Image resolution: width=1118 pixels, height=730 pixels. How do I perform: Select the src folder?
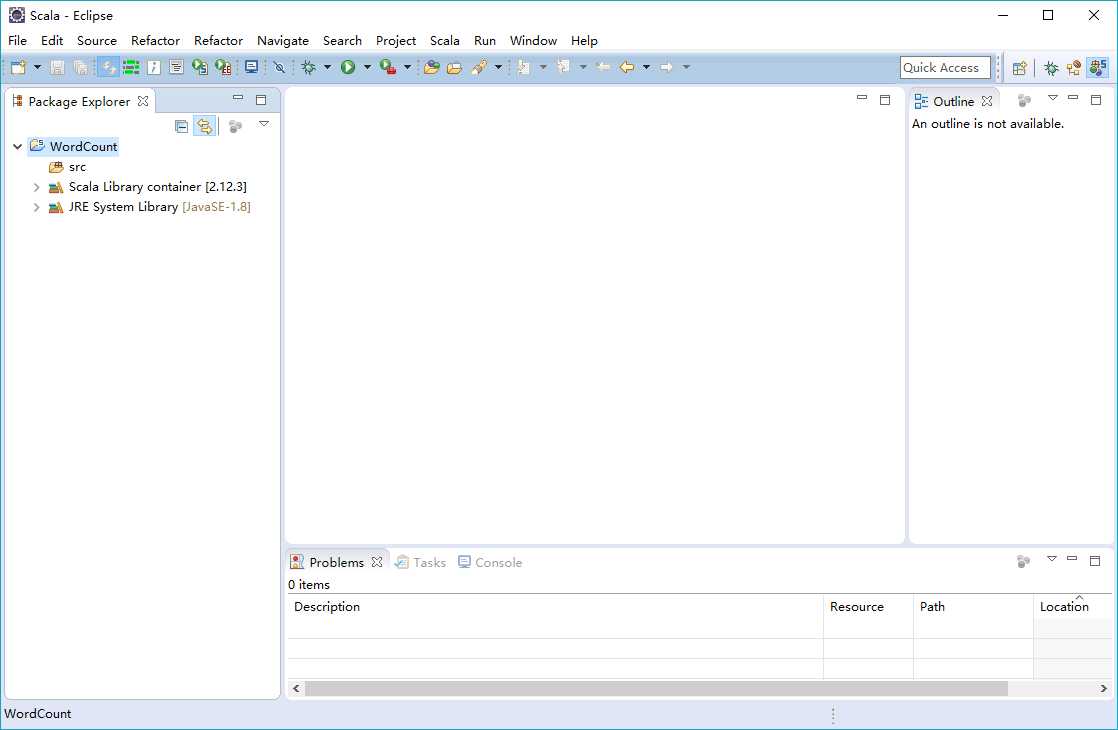click(77, 167)
